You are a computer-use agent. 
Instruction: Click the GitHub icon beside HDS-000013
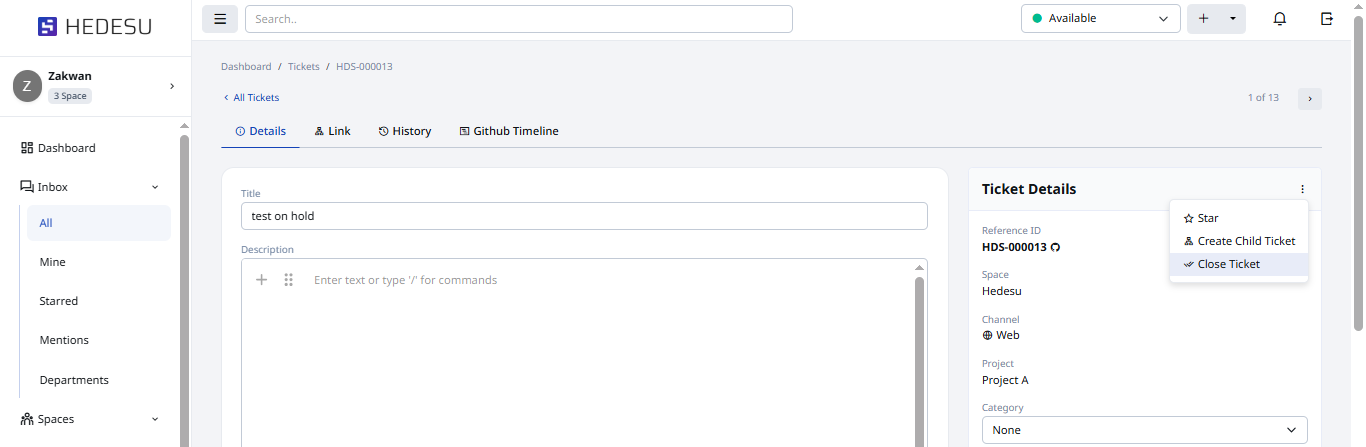click(1055, 247)
